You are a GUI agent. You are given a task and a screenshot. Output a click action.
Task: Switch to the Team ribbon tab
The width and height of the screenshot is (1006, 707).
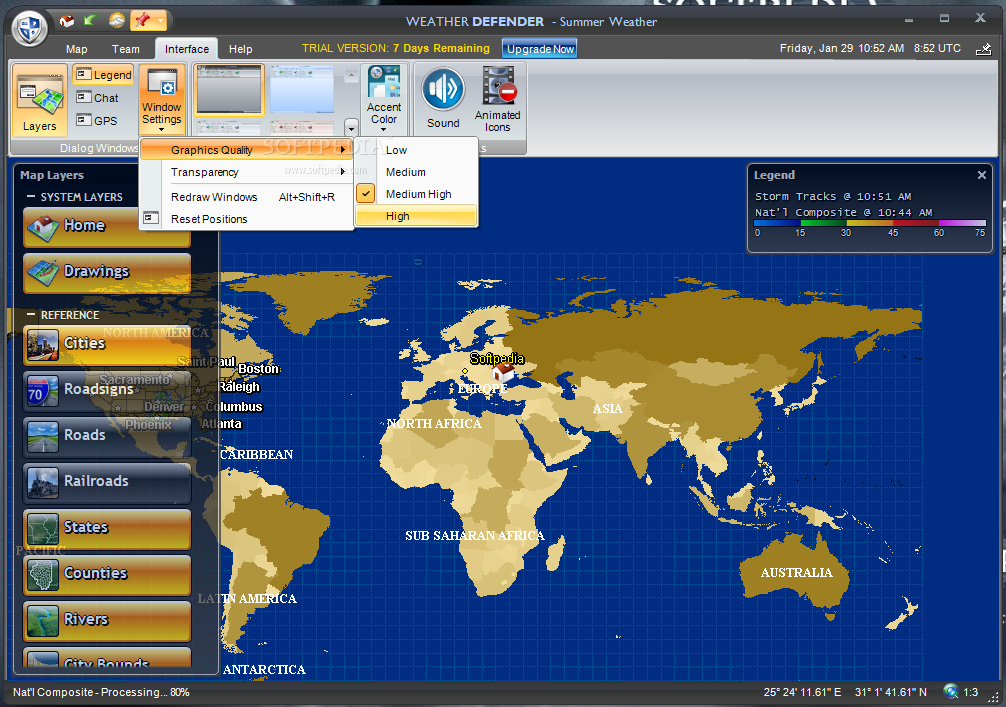(126, 49)
